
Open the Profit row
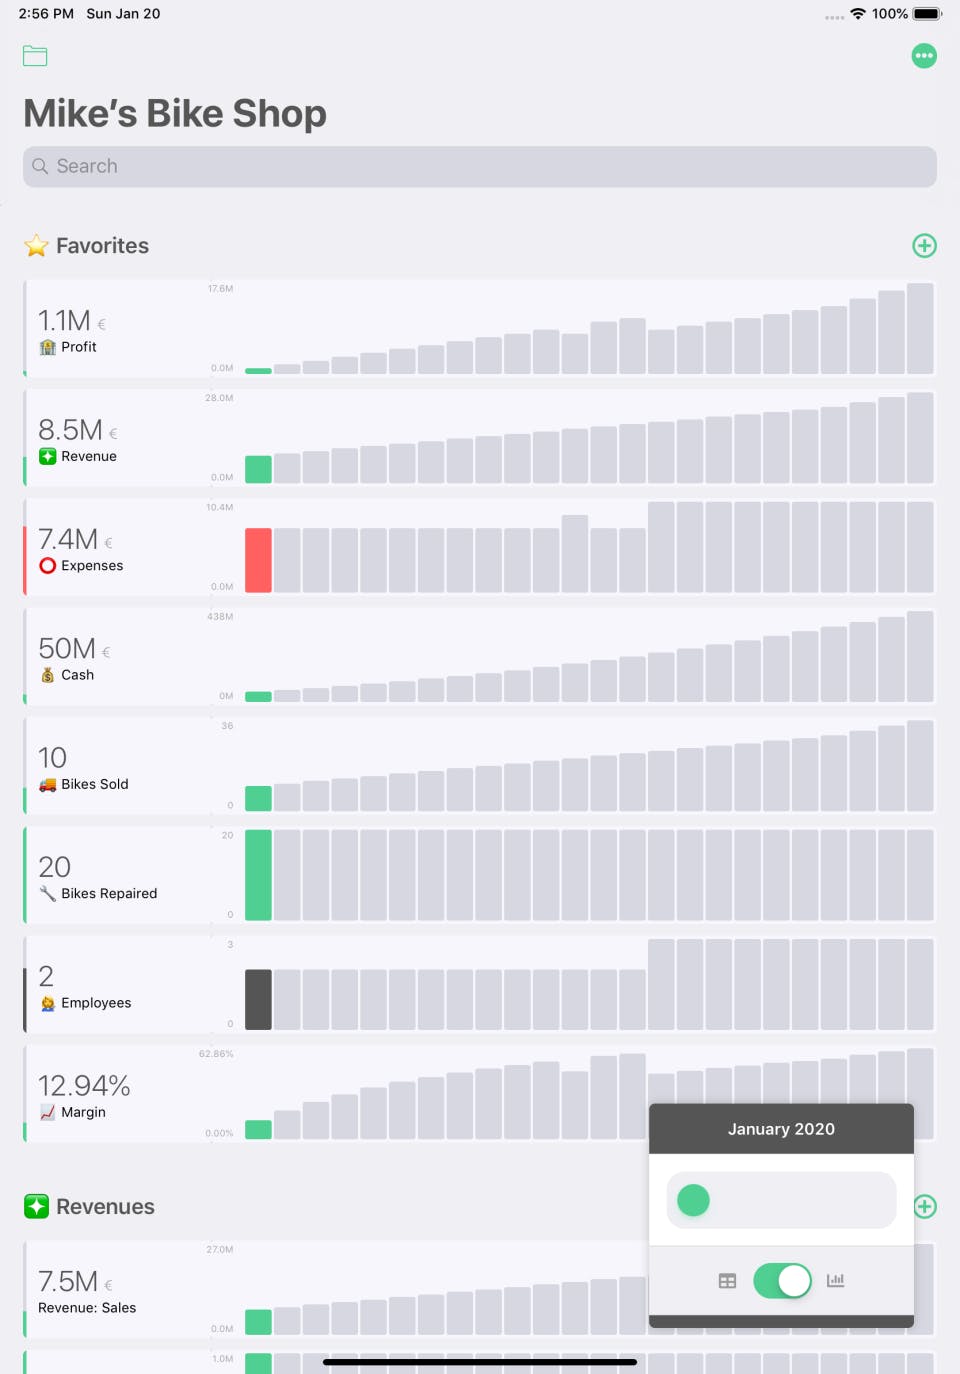tap(120, 330)
